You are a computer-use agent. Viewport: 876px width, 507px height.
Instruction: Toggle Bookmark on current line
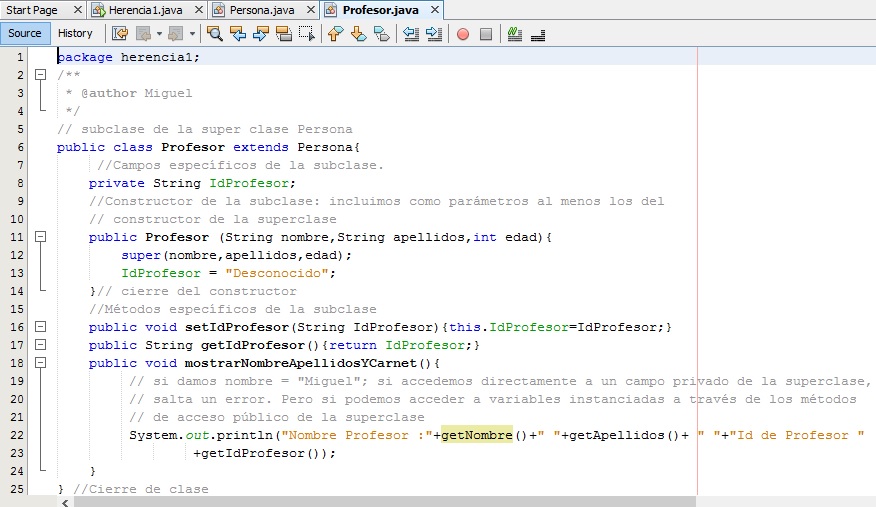(x=381, y=33)
